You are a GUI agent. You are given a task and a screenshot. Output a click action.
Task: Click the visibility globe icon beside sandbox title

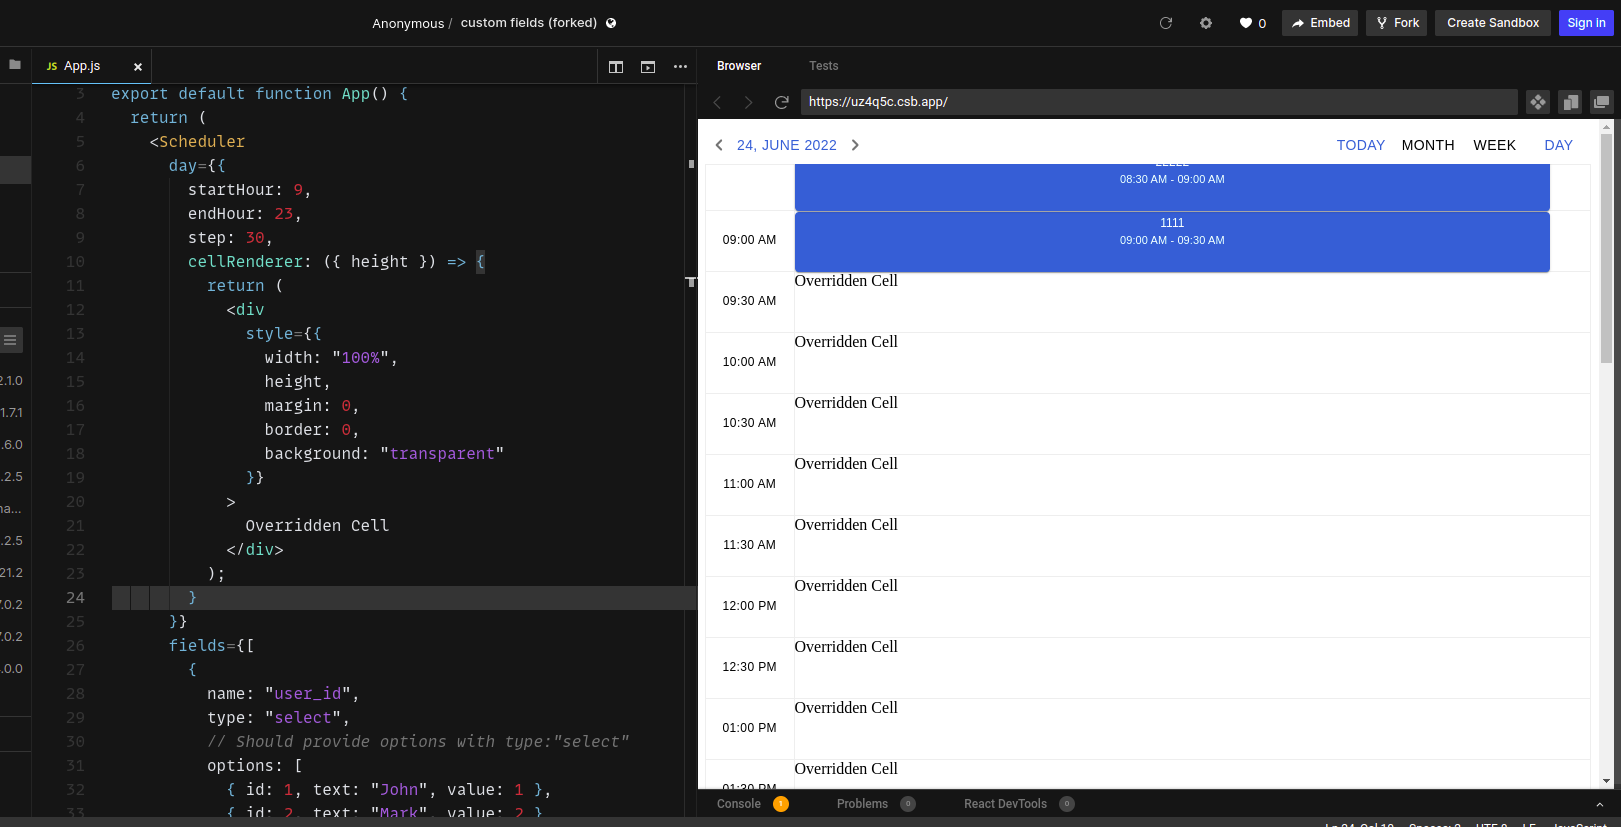pos(611,23)
